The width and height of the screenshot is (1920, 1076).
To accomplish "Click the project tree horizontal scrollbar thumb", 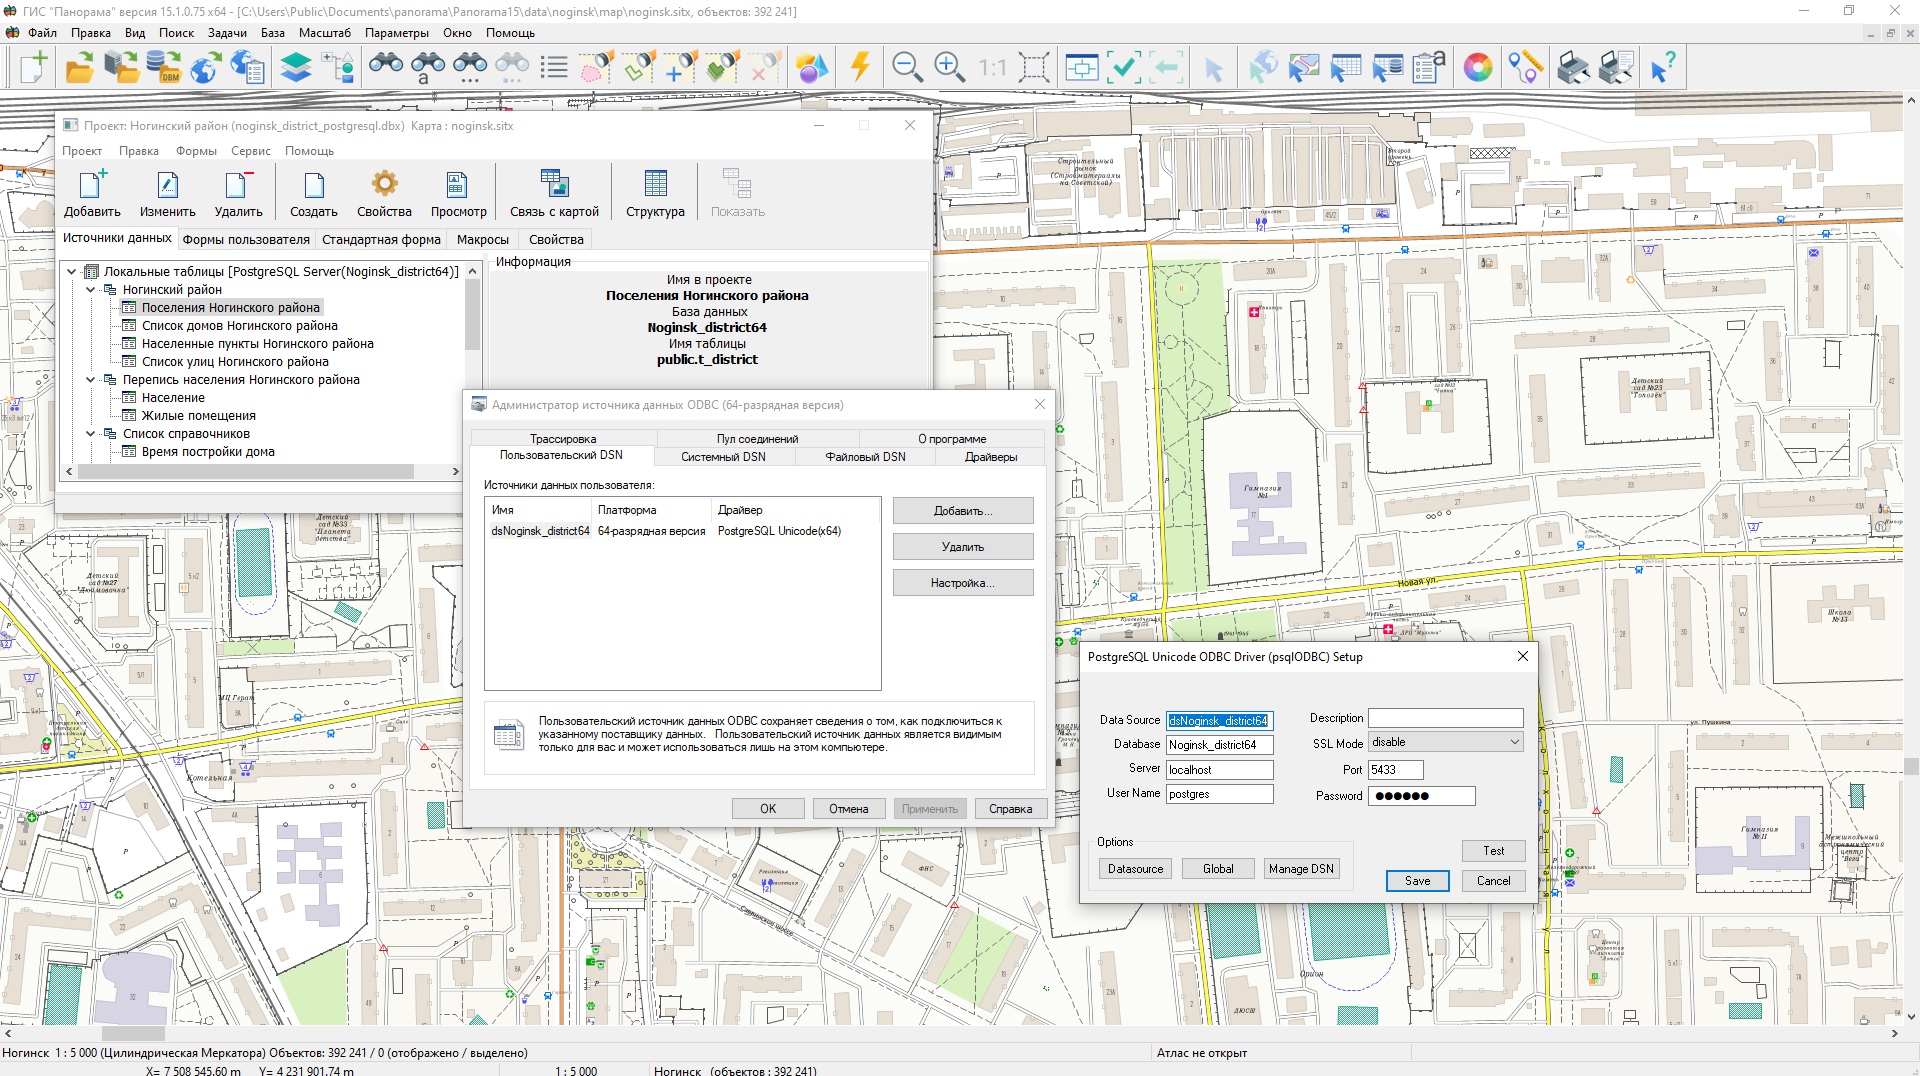I will point(246,471).
